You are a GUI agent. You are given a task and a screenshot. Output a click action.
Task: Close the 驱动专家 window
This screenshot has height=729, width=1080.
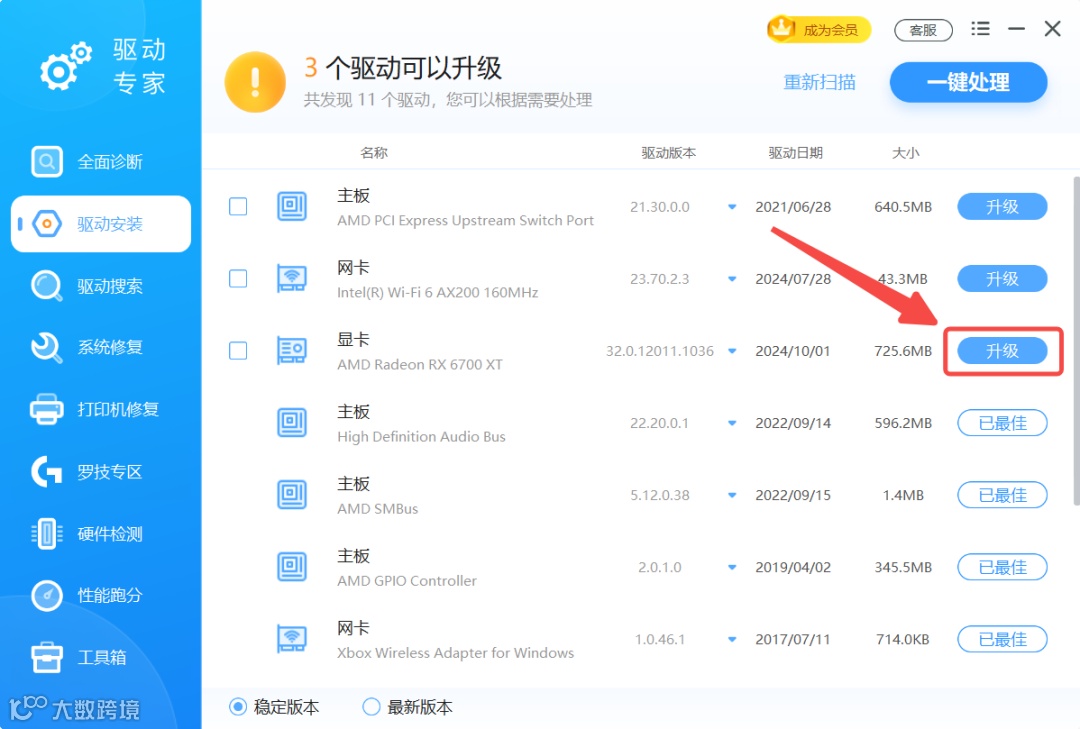pos(1052,29)
